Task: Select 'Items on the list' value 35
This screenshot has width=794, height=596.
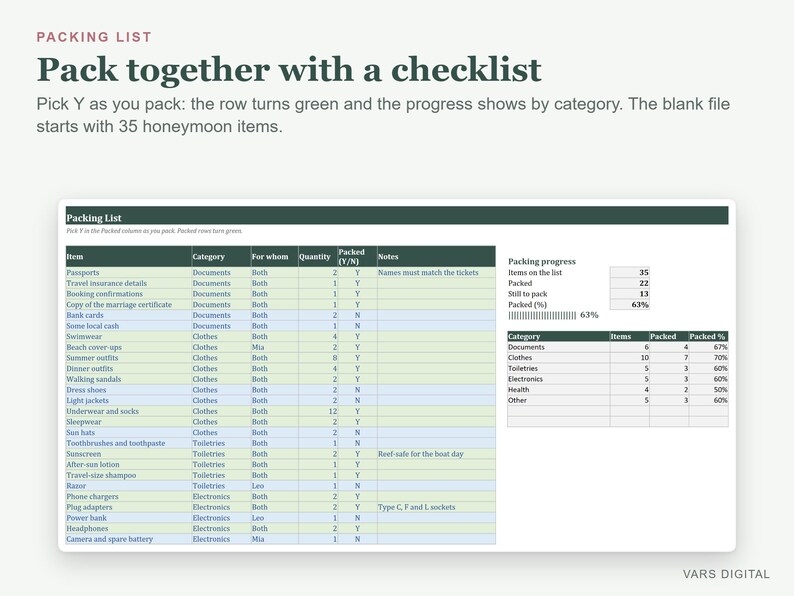Action: [x=629, y=272]
